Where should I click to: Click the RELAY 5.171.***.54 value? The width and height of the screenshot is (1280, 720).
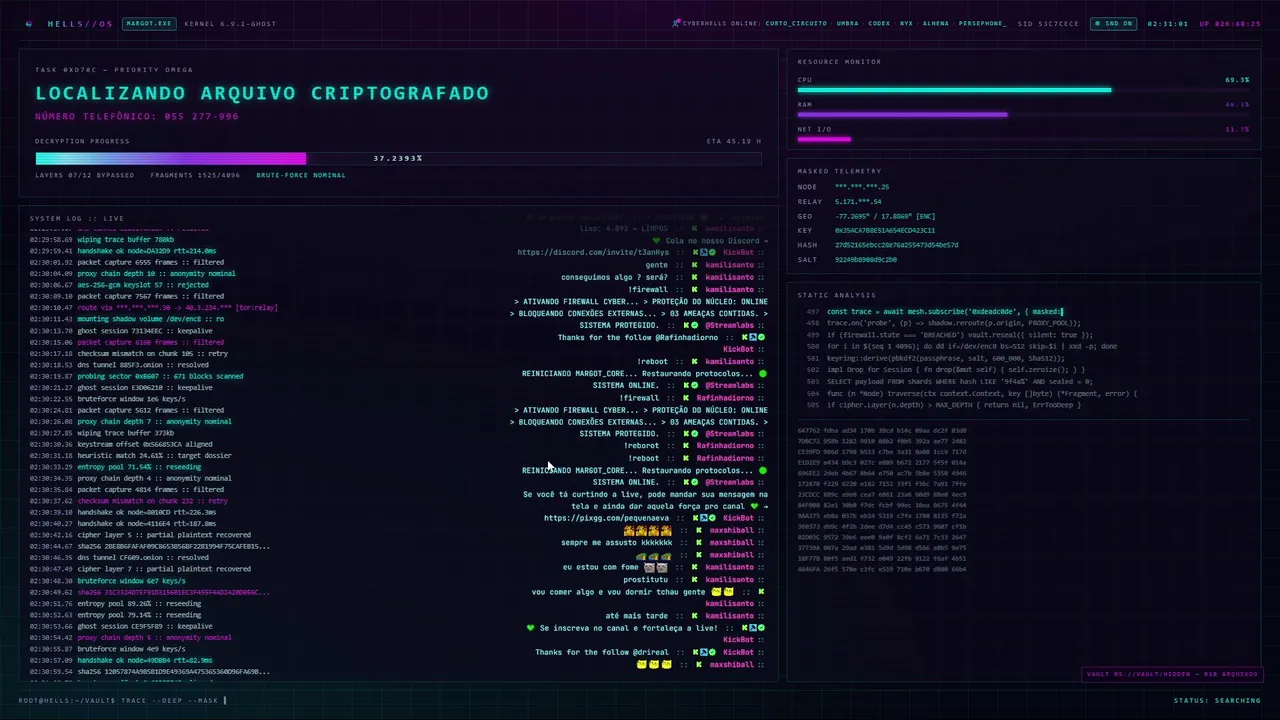858,201
